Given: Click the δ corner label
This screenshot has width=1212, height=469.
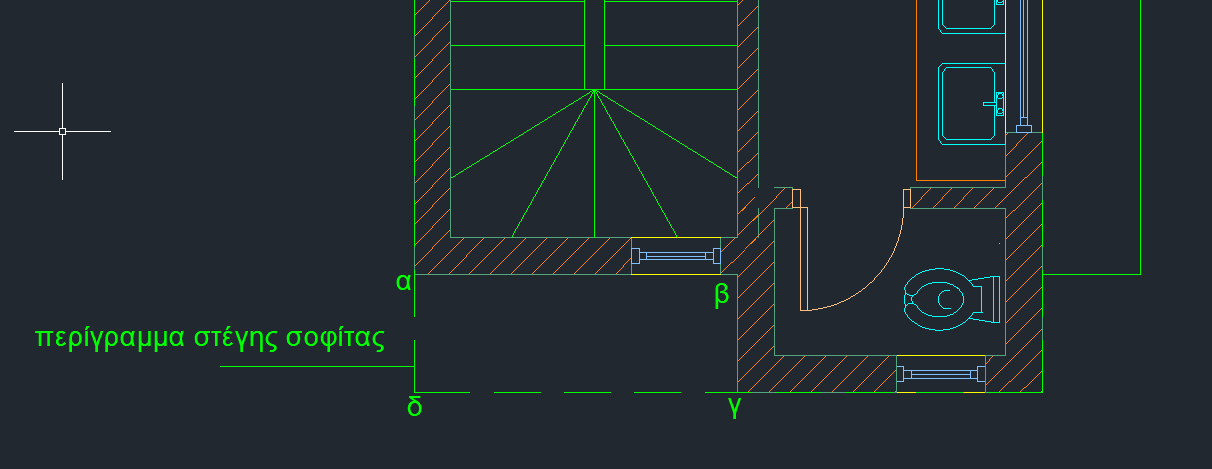Looking at the screenshot, I should click(x=414, y=407).
